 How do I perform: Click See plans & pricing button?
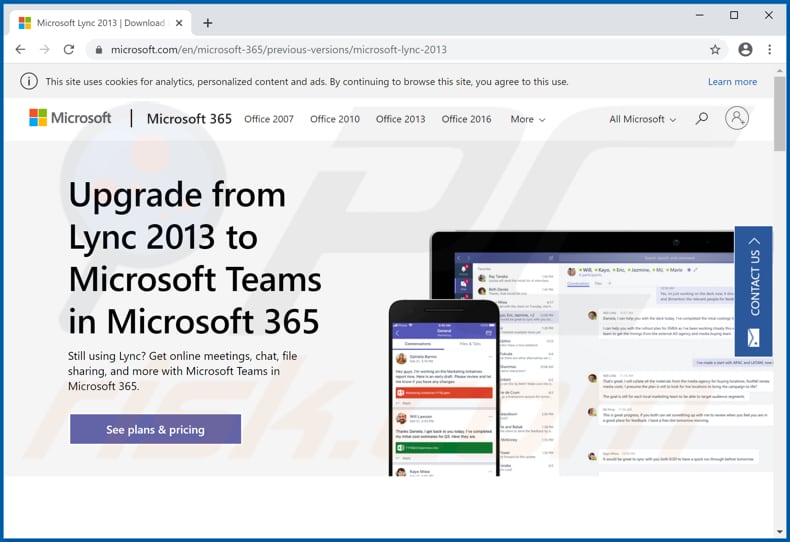[155, 429]
